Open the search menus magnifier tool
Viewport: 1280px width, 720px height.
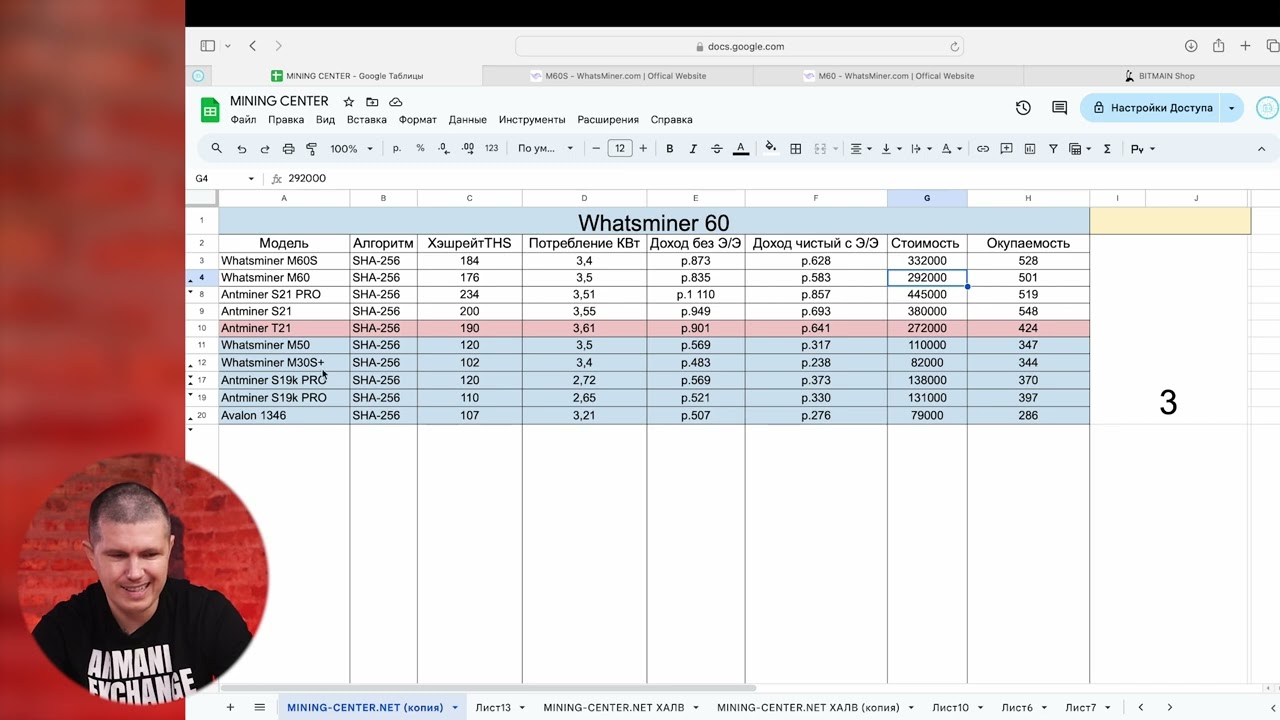[x=217, y=149]
